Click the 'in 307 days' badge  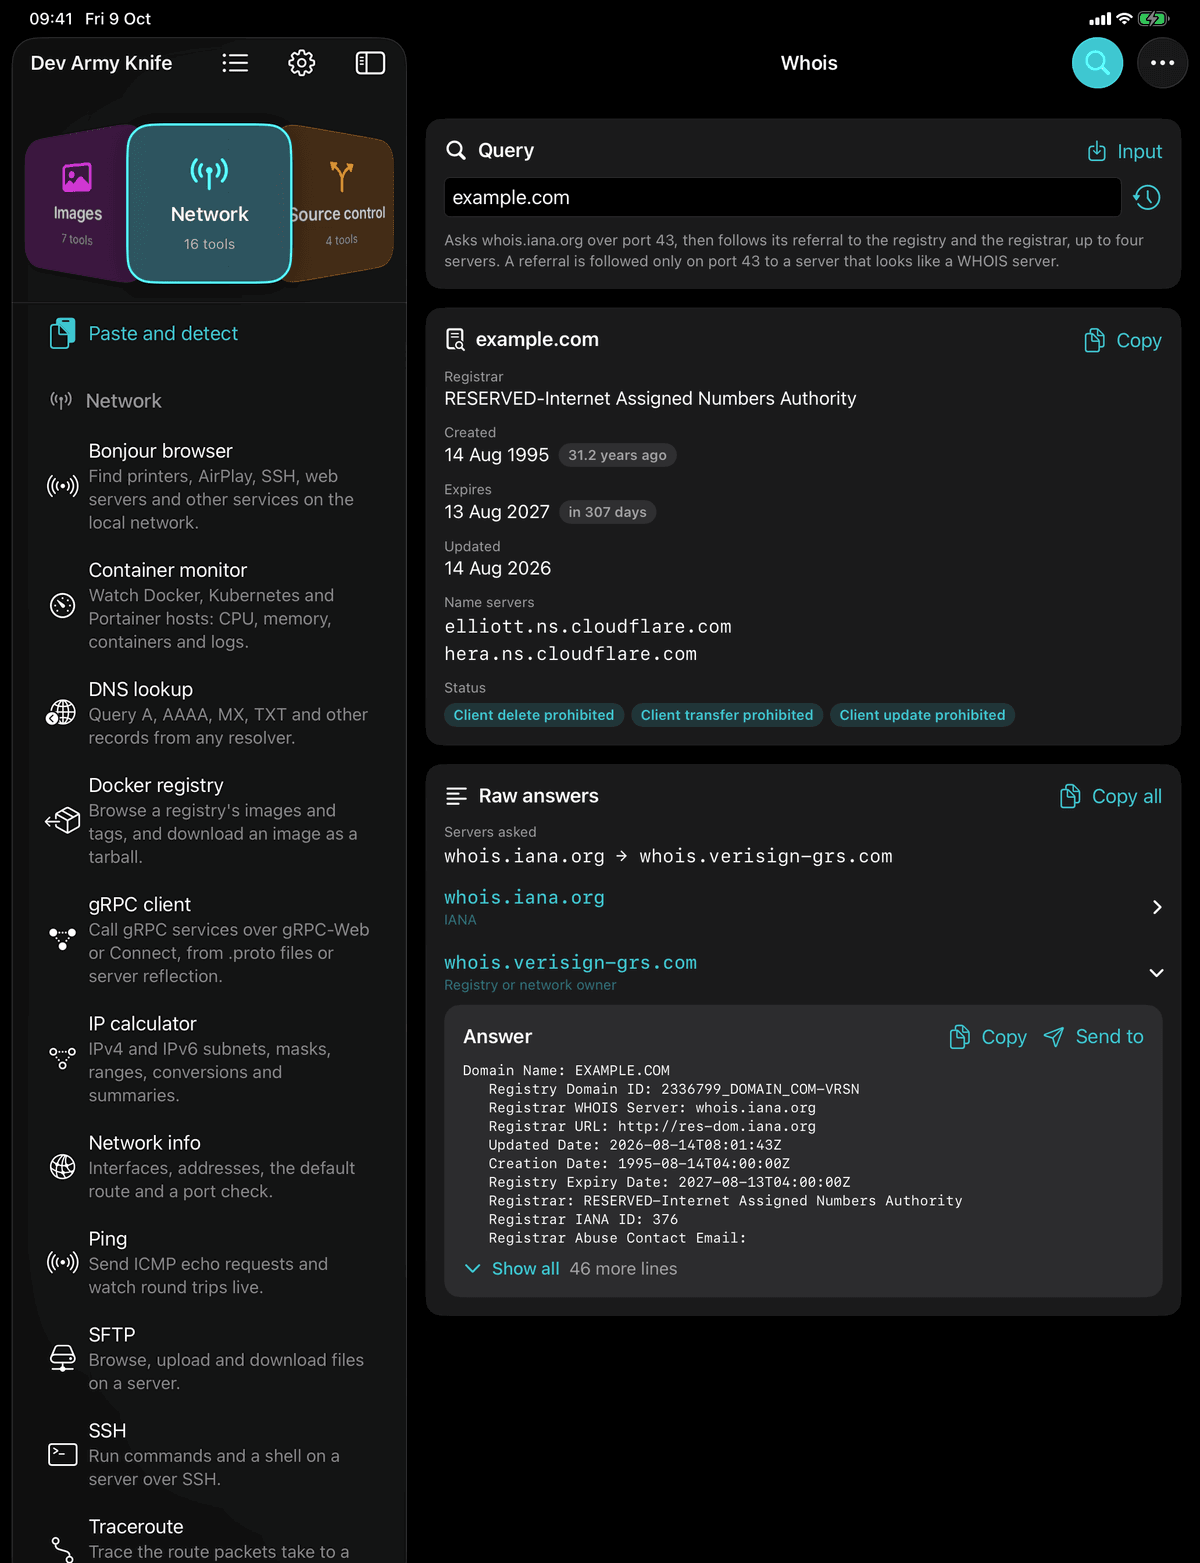[607, 512]
